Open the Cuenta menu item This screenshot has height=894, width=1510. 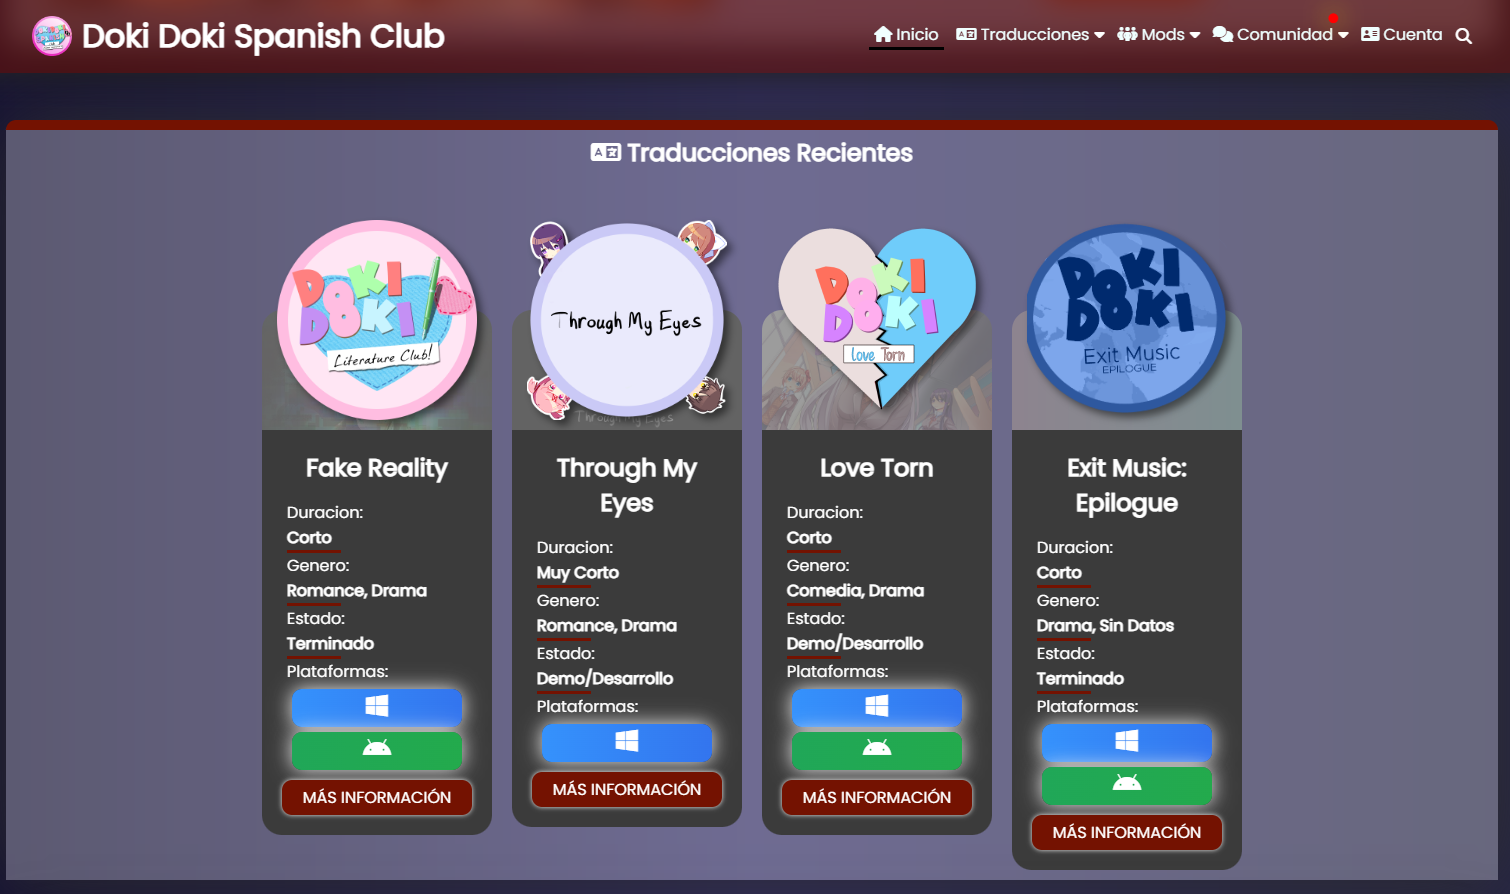tap(1401, 35)
